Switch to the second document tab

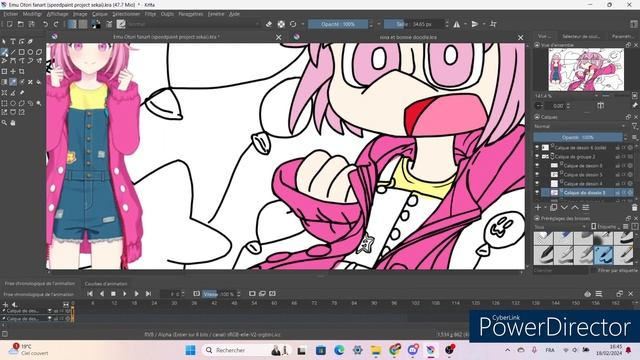pyautogui.click(x=408, y=37)
